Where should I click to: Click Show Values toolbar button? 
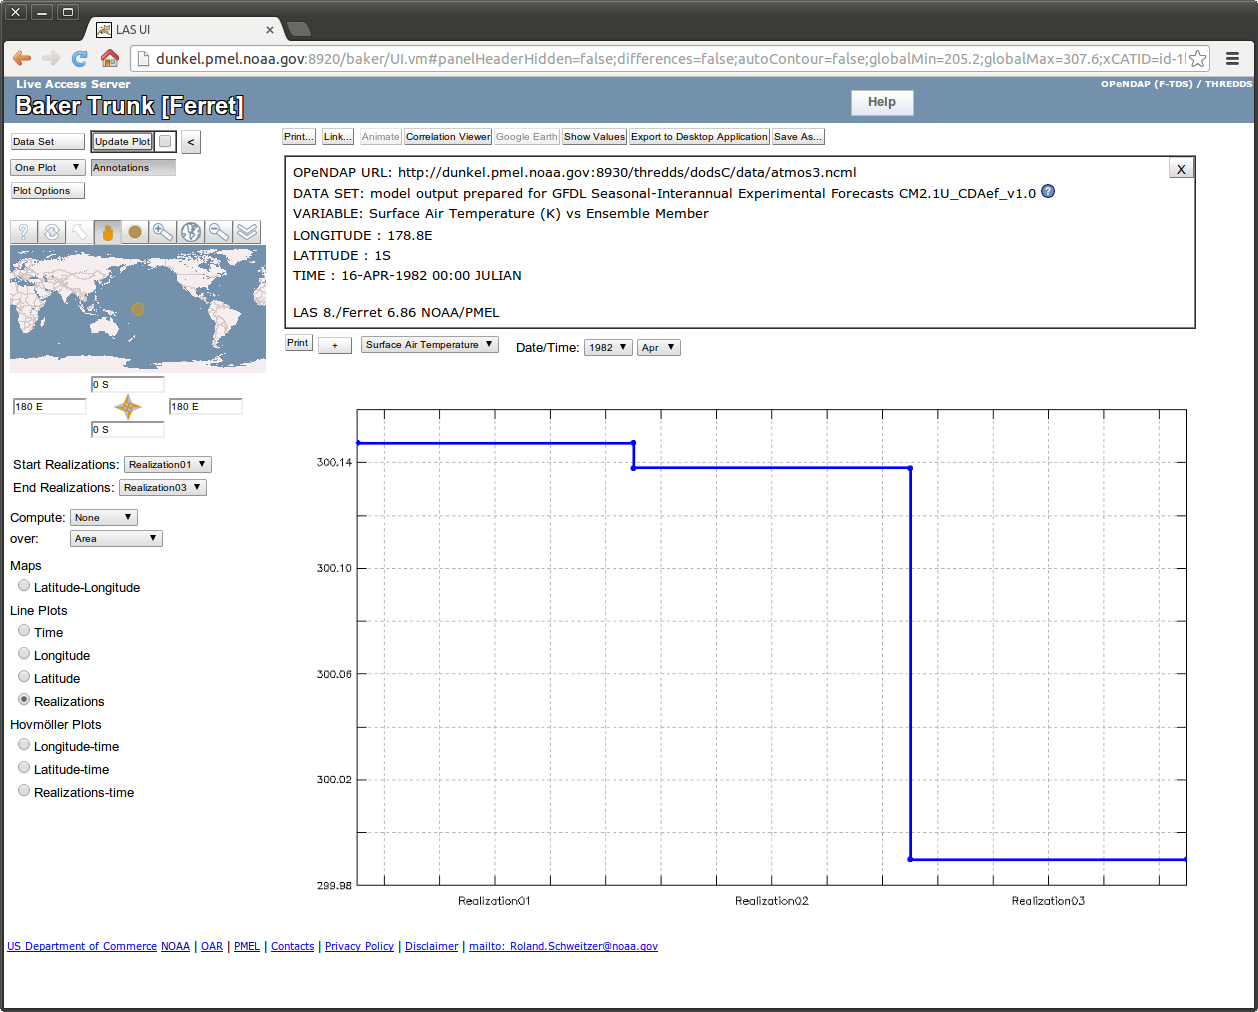coord(594,137)
